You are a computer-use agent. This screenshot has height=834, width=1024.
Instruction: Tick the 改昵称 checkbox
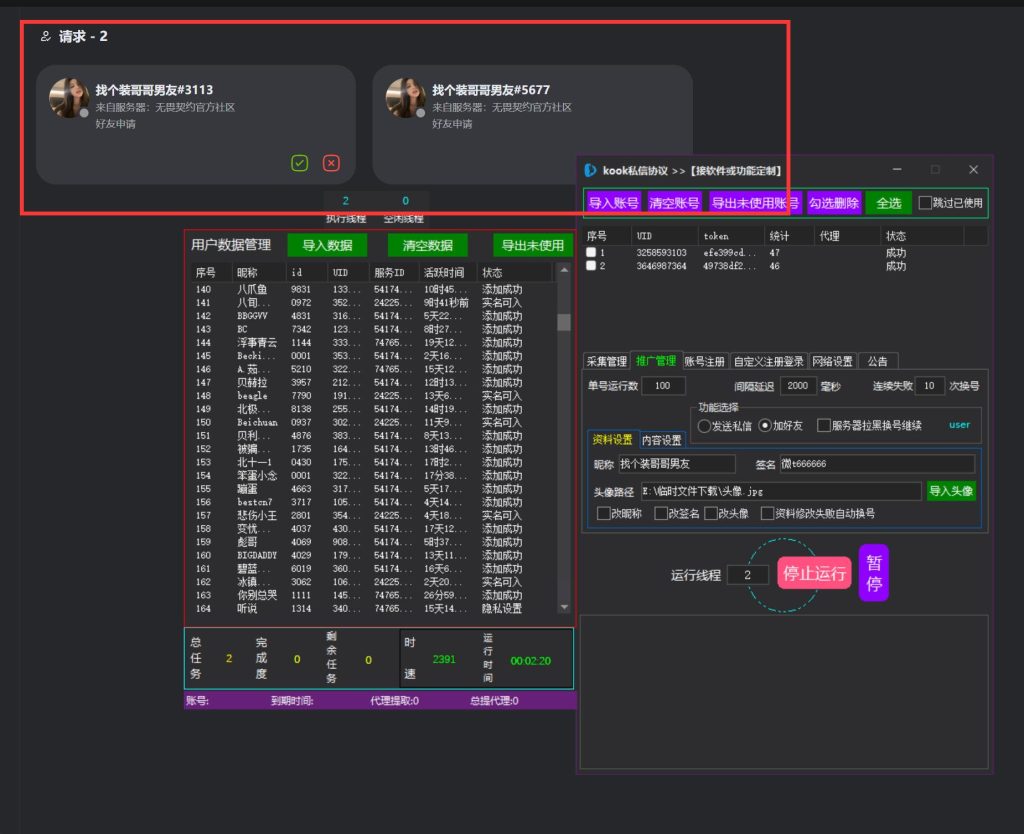[604, 513]
